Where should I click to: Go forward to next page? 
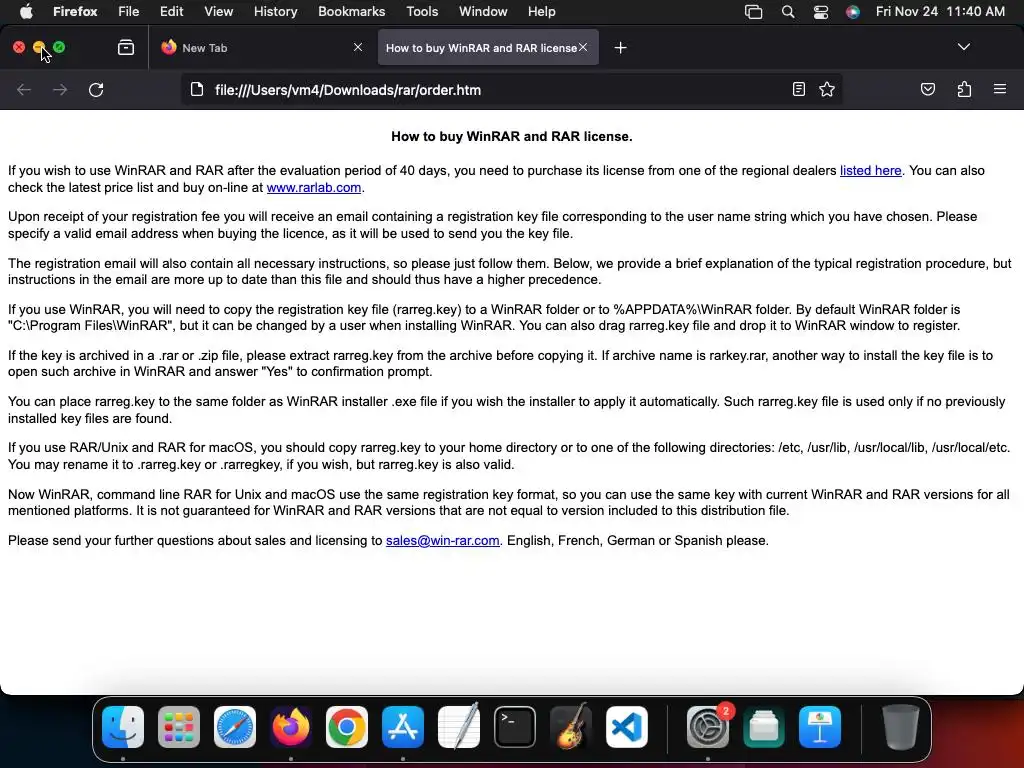[x=60, y=89]
